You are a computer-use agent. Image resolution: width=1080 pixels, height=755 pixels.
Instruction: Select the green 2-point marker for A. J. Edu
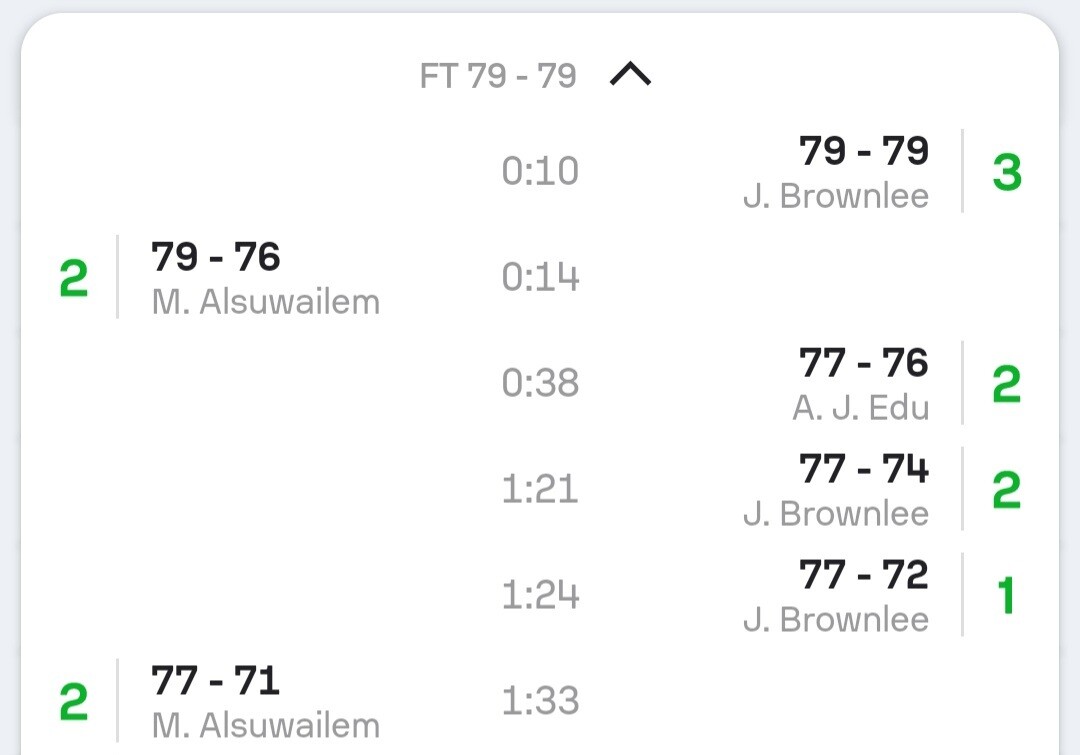(1006, 384)
